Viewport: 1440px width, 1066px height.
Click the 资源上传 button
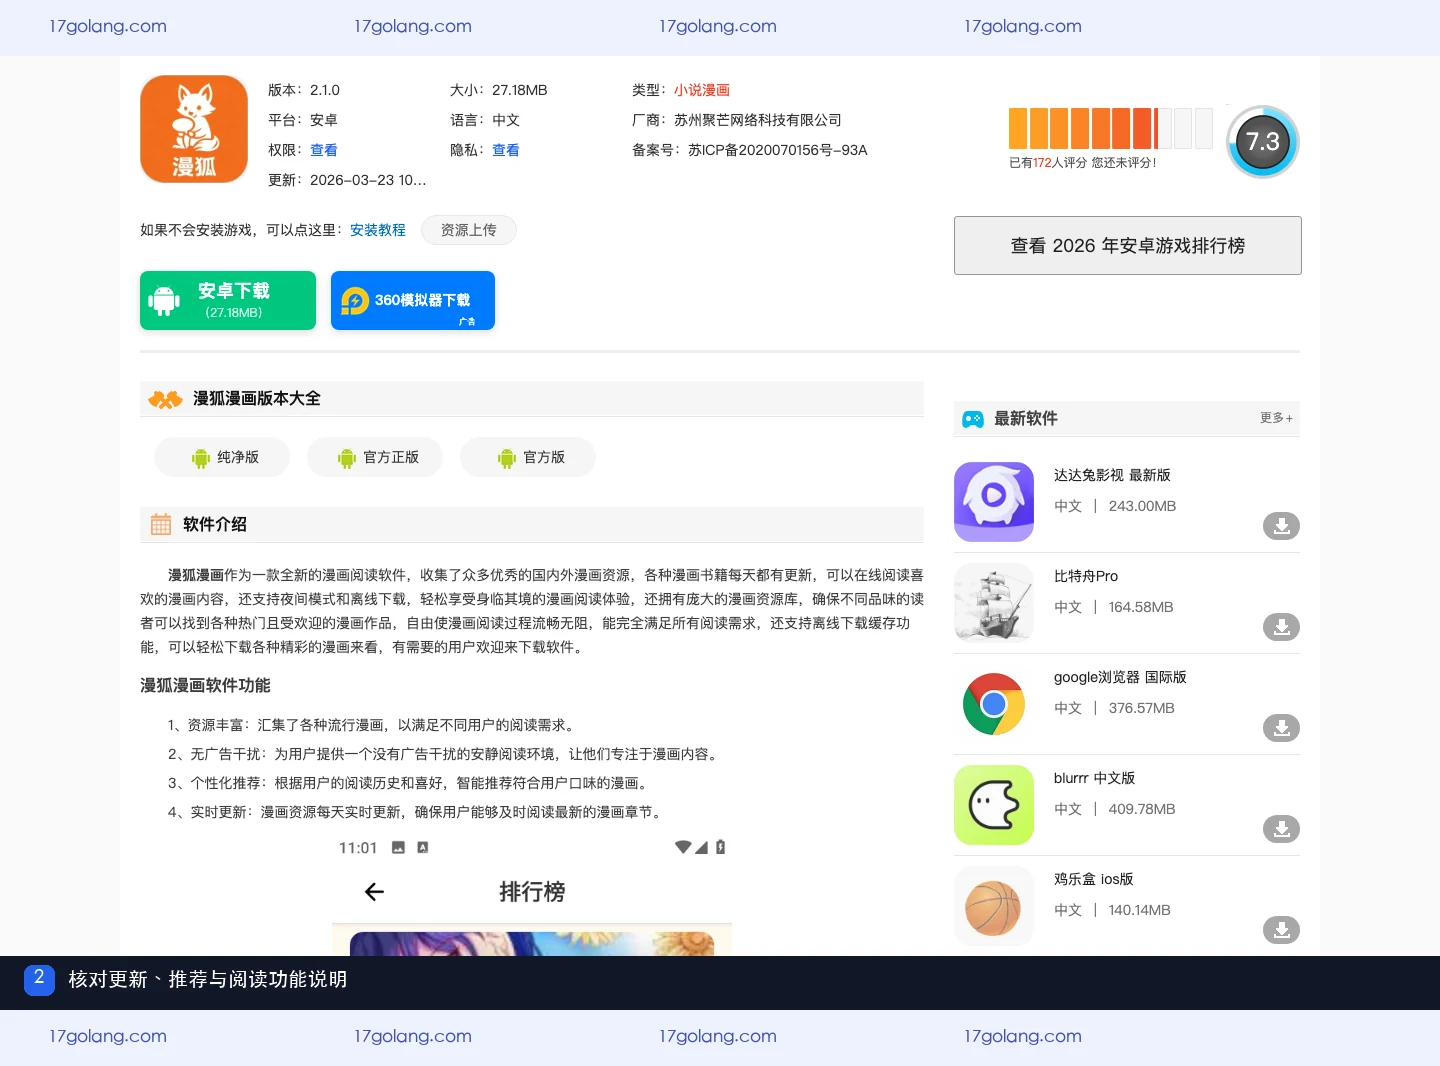click(469, 230)
